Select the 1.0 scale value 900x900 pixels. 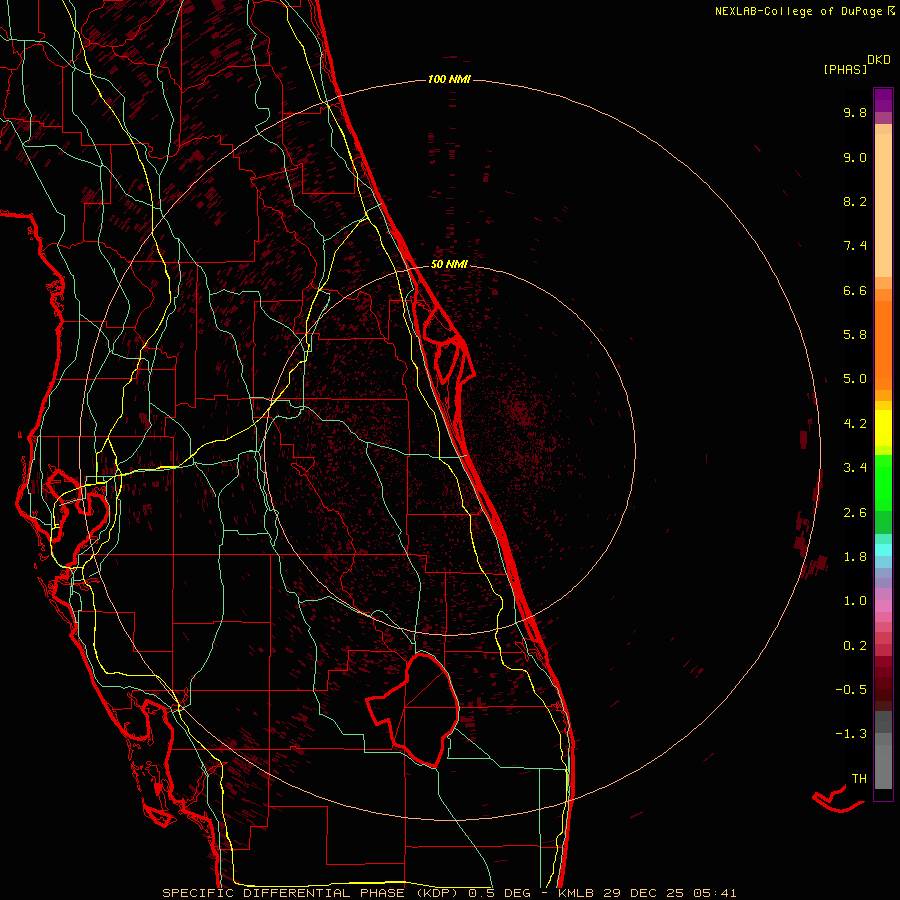855,601
